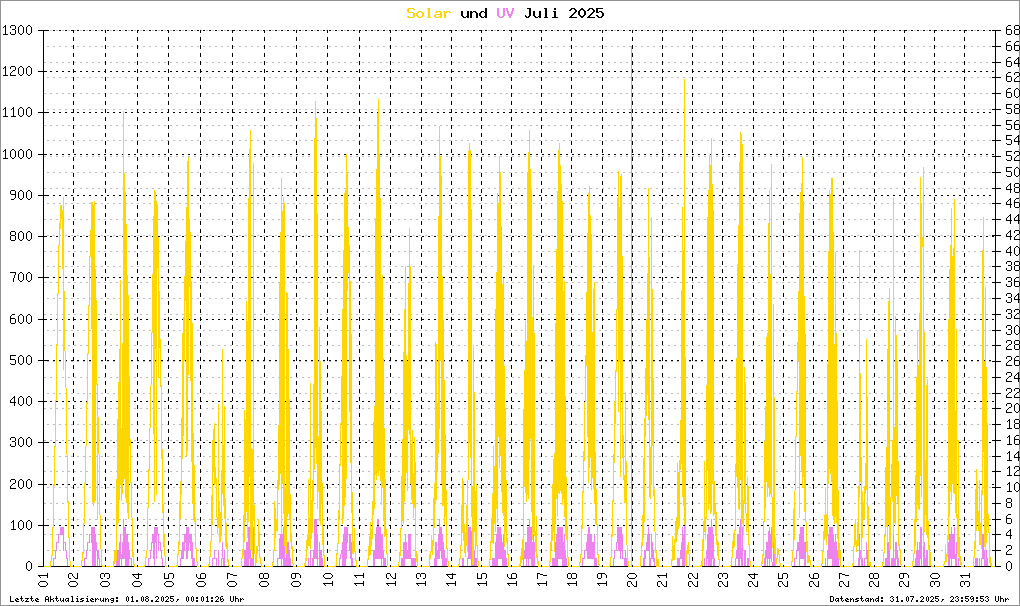
Task: Select the 1300 label on the left axis
Action: [x=19, y=31]
